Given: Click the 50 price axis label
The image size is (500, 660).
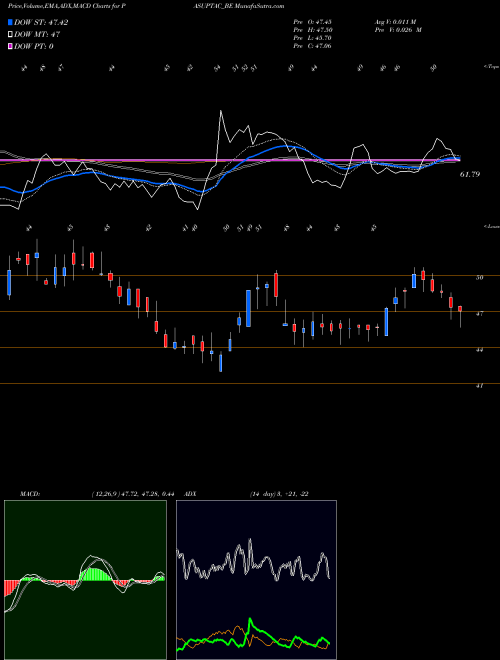Looking at the screenshot, I should (479, 277).
